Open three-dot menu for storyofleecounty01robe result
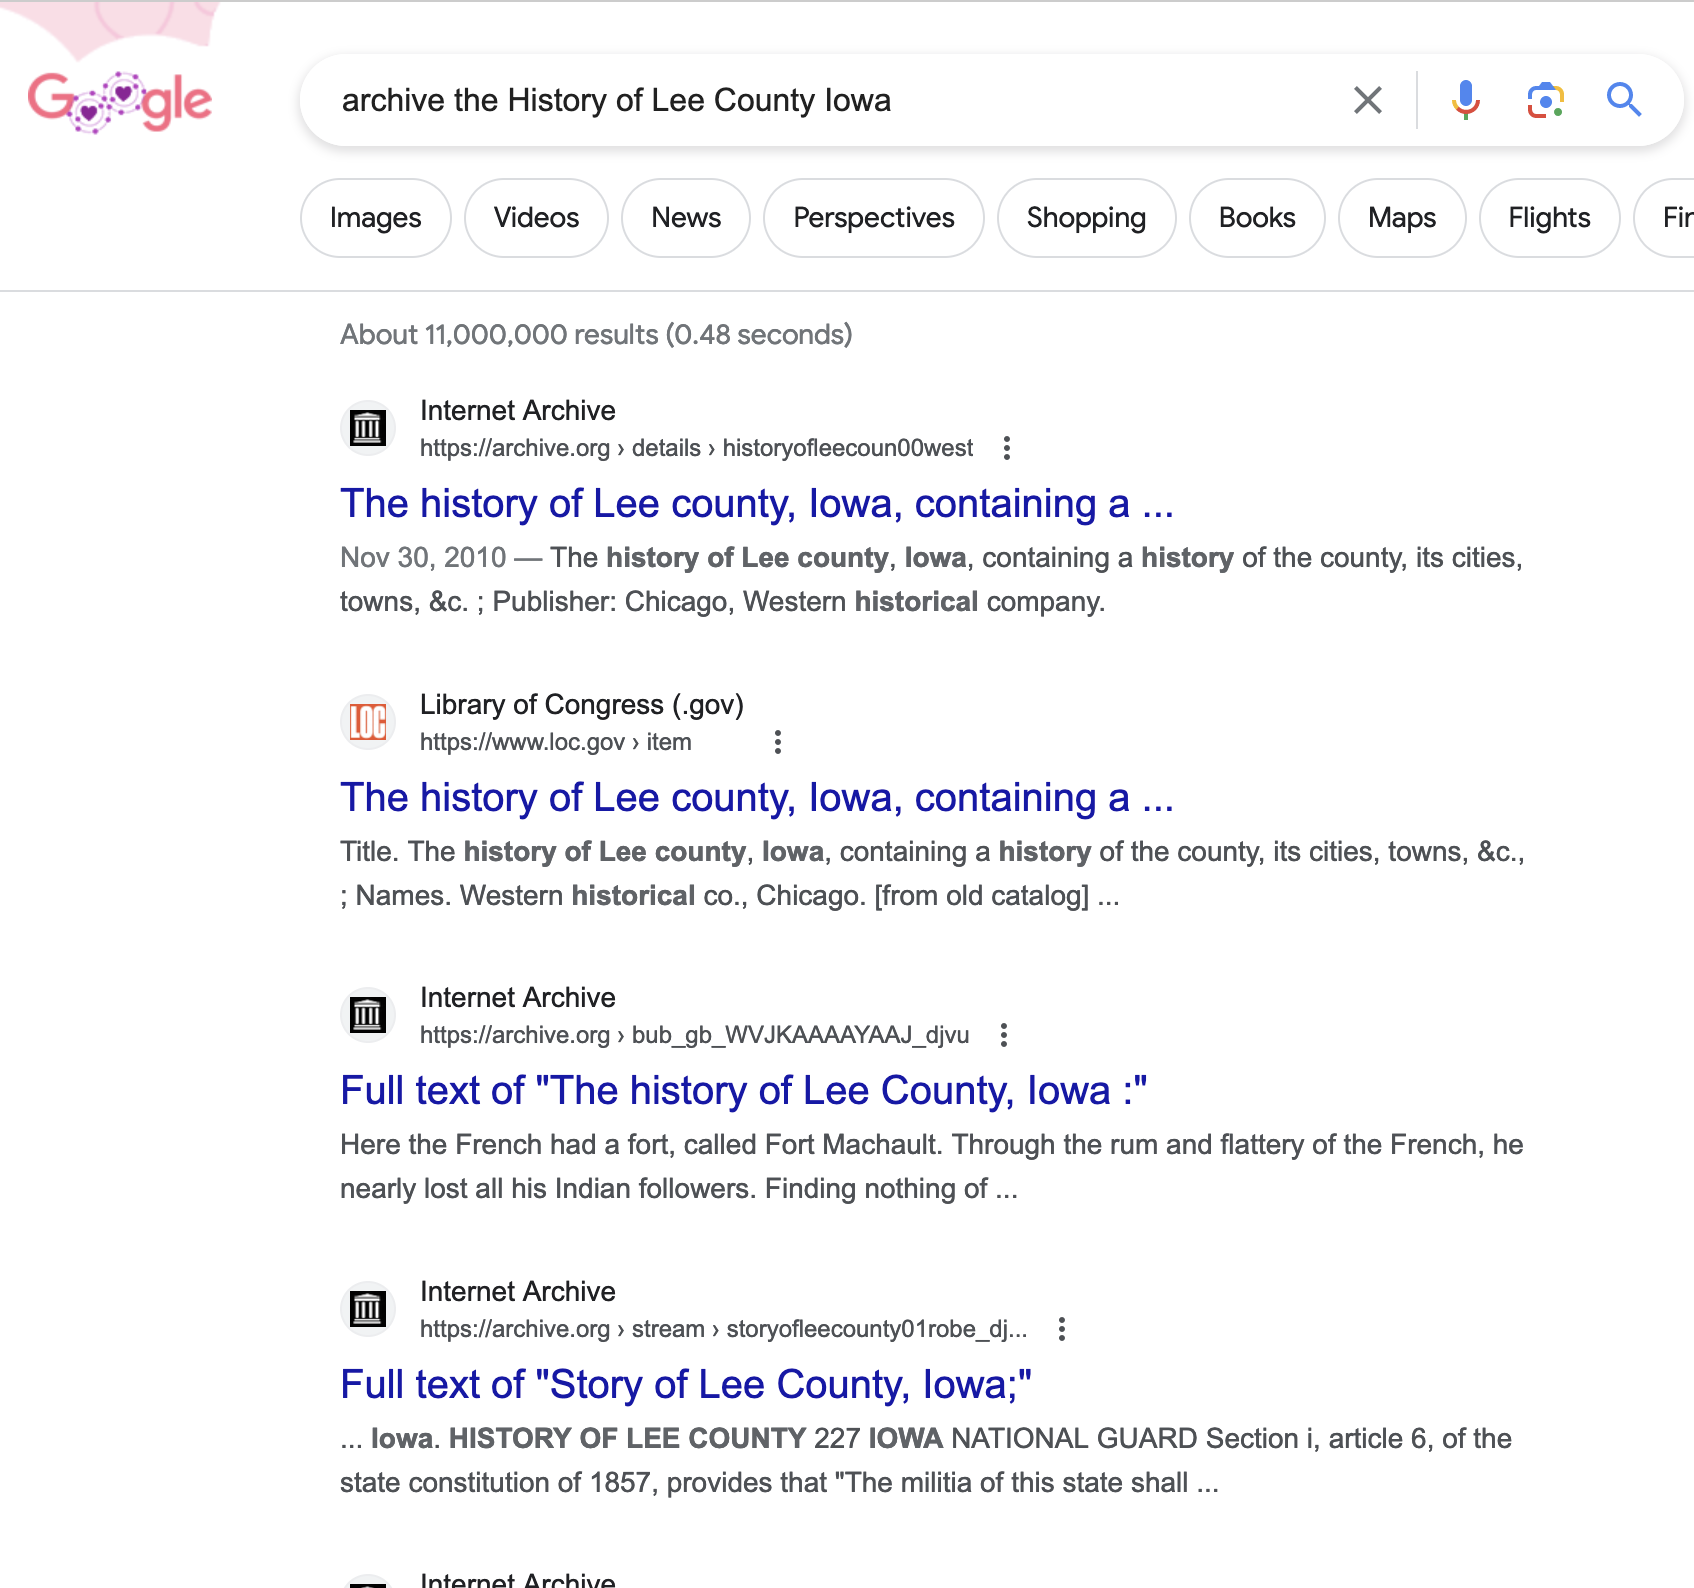1694x1588 pixels. click(1062, 1329)
